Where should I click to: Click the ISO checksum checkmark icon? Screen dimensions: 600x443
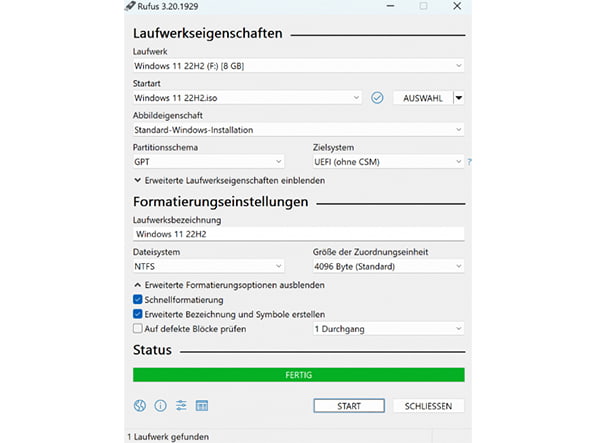377,98
